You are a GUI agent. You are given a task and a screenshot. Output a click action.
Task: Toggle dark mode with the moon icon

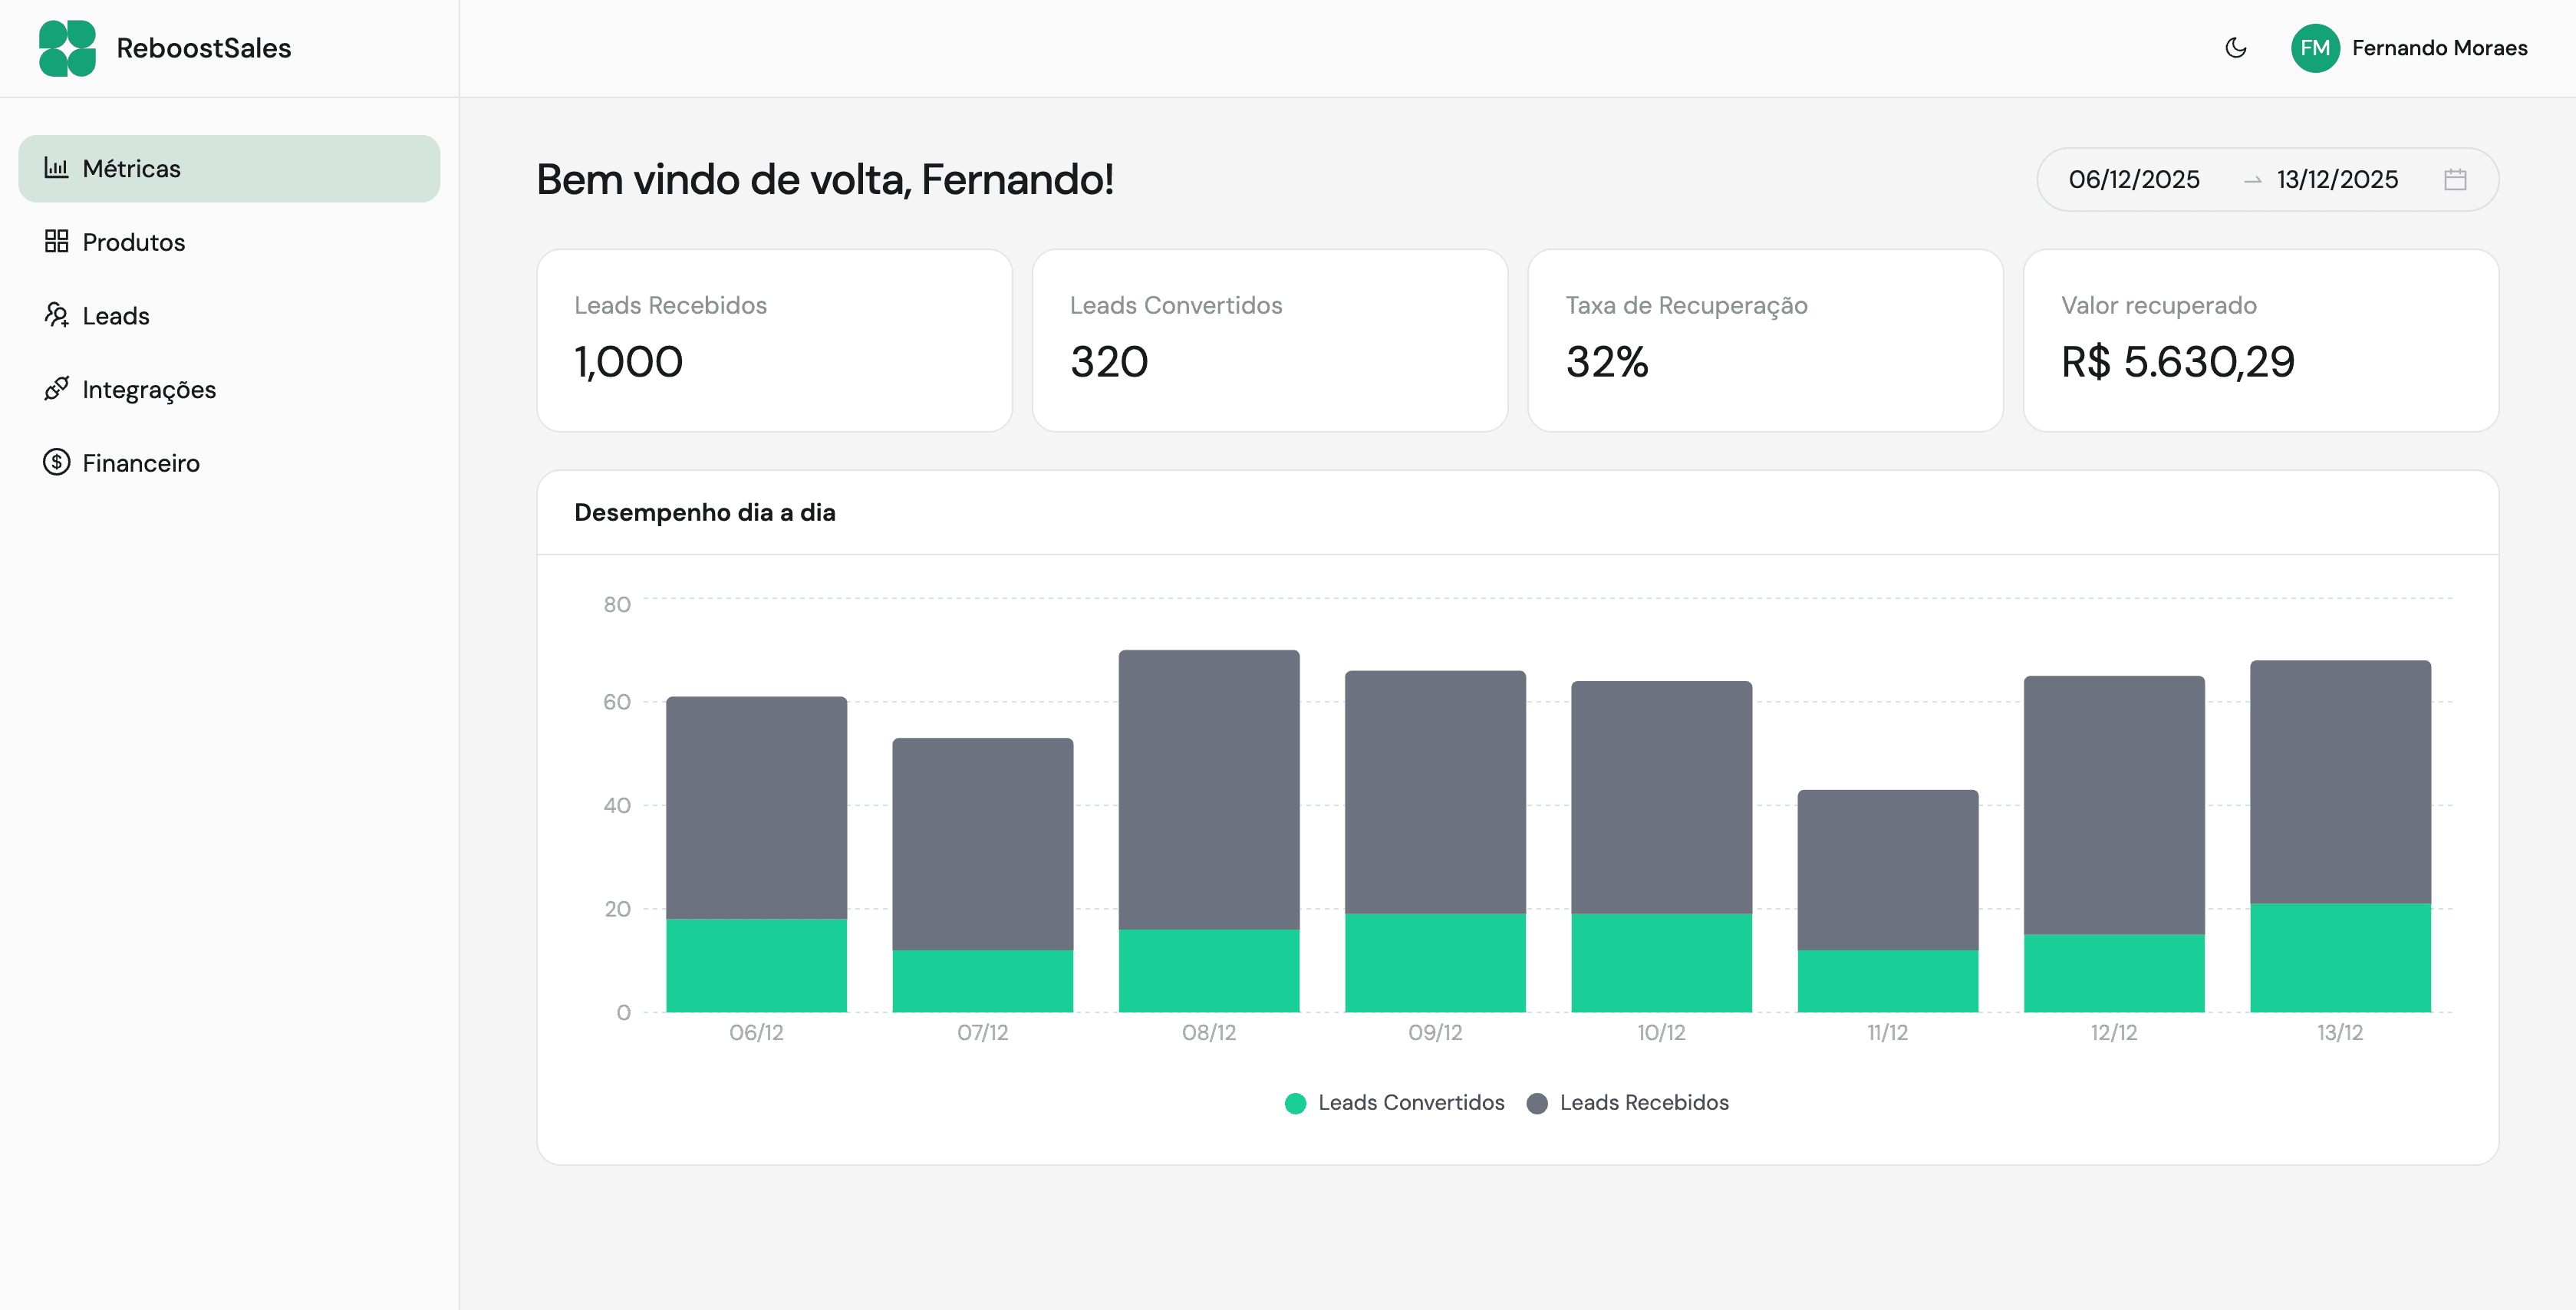[2236, 48]
